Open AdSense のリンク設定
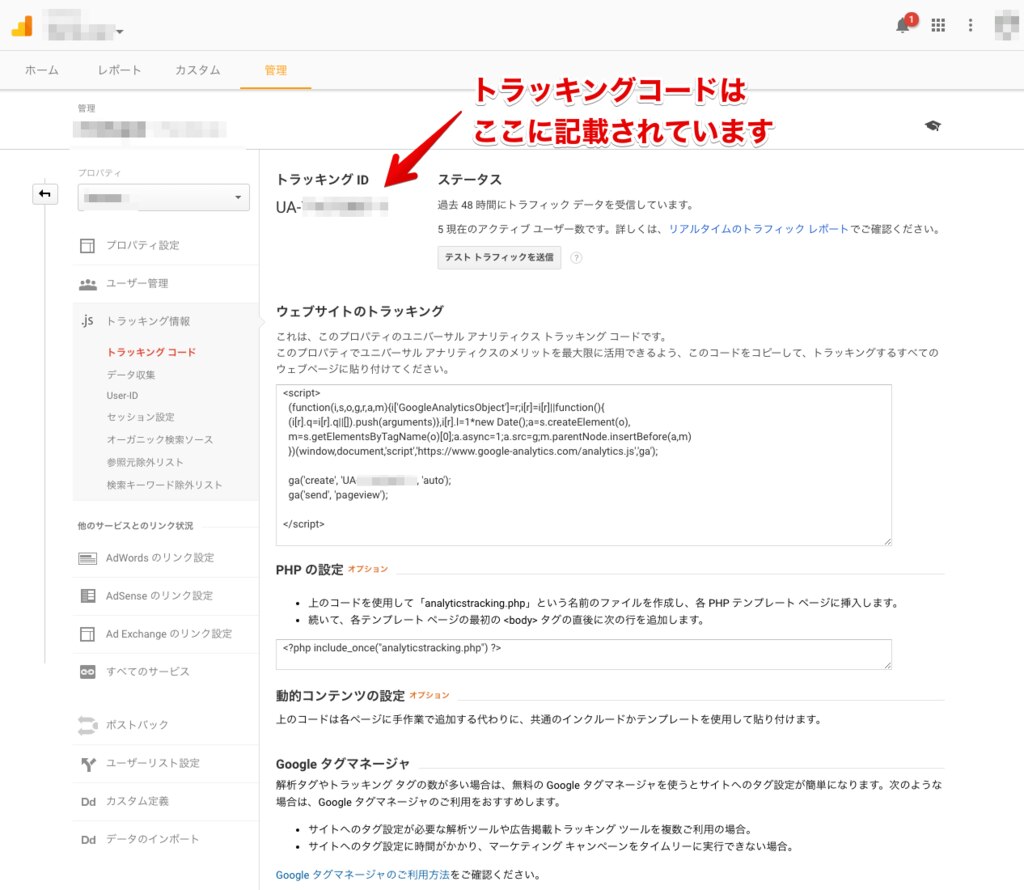The image size is (1024, 890). tap(159, 596)
